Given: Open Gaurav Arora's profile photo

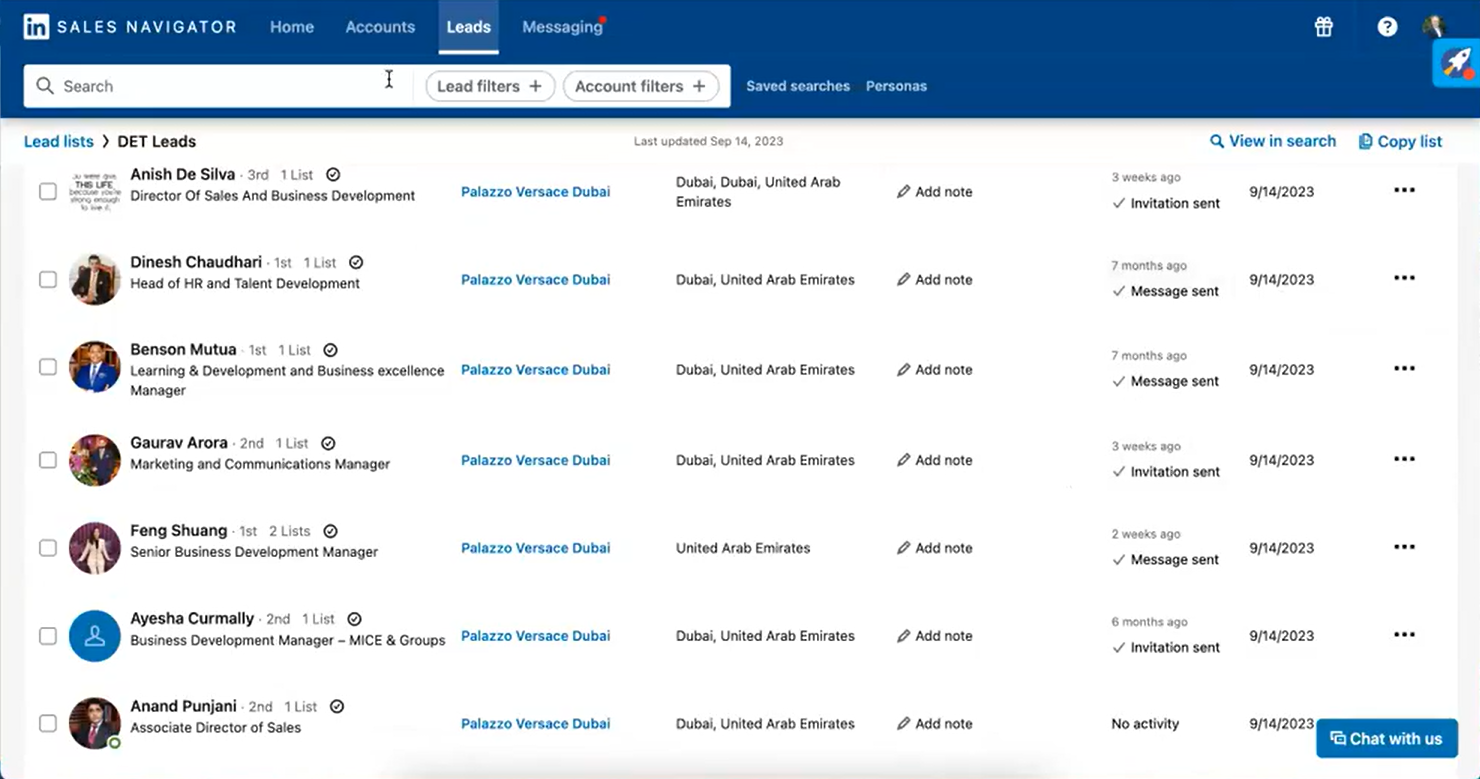Looking at the screenshot, I should (95, 460).
